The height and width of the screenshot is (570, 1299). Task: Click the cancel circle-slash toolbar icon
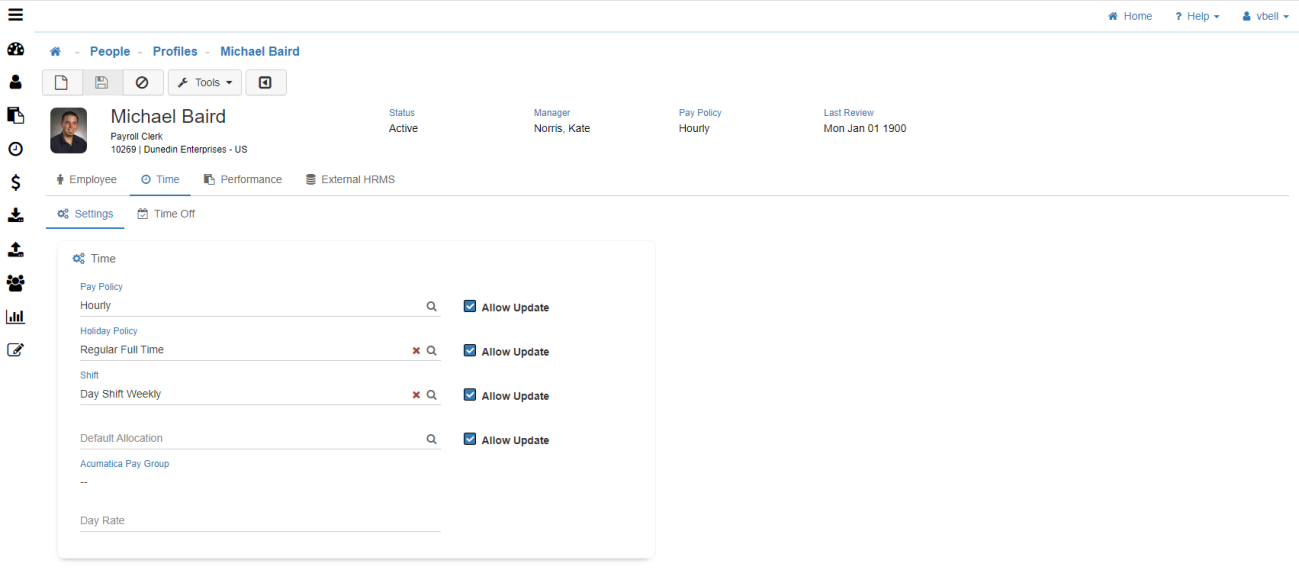pyautogui.click(x=142, y=83)
